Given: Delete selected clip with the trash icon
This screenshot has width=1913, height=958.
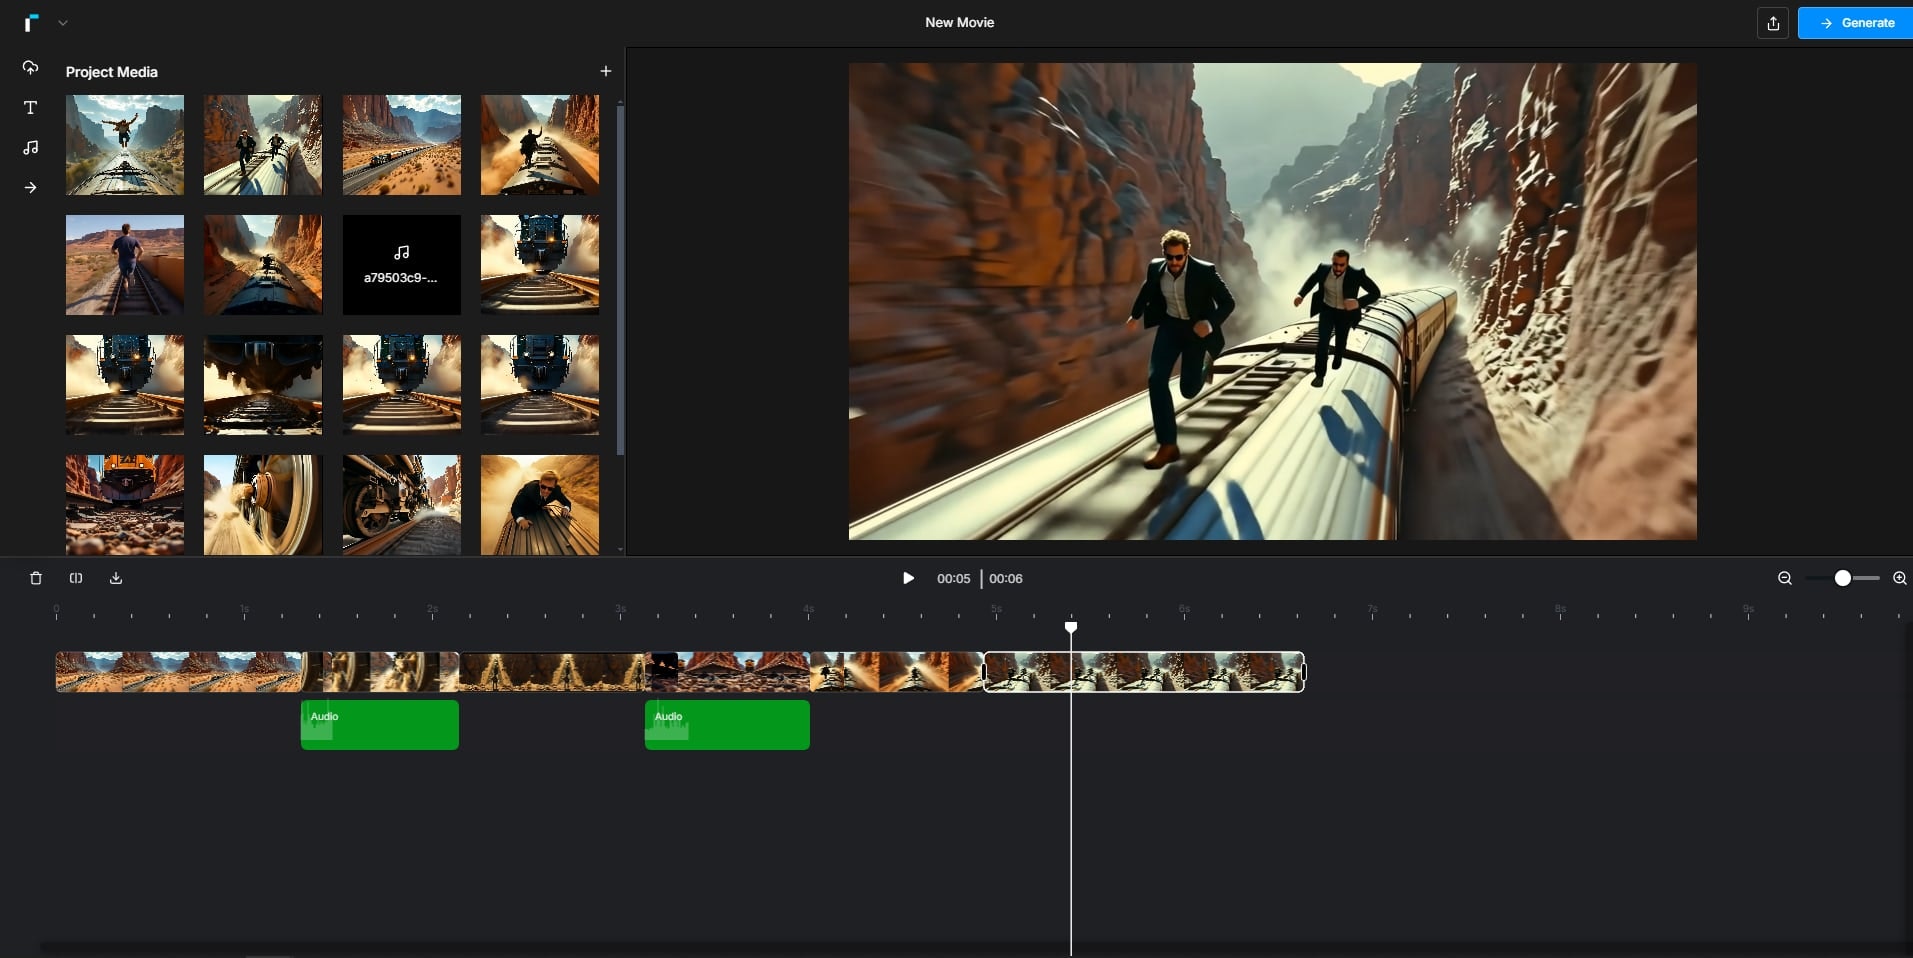Looking at the screenshot, I should [x=36, y=578].
